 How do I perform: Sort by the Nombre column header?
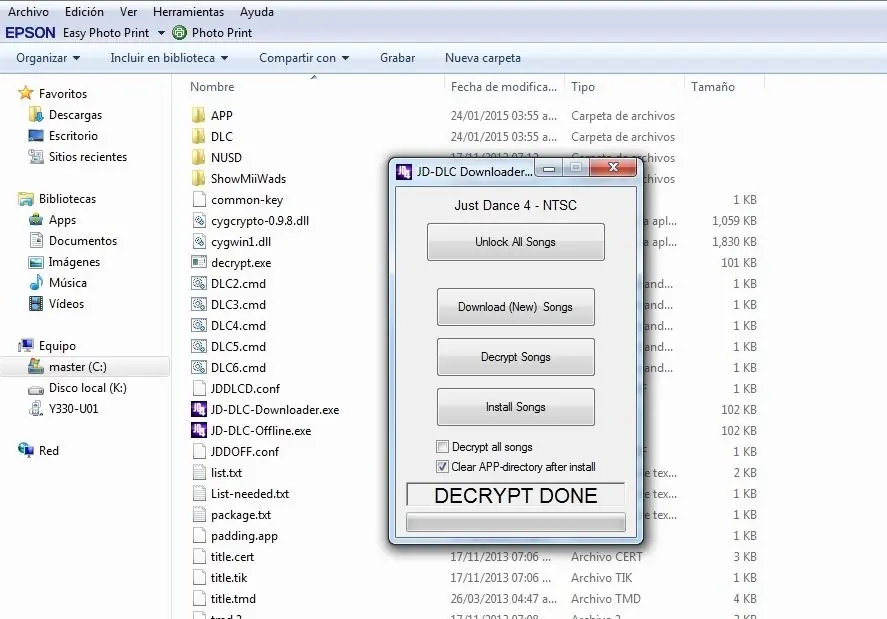point(212,87)
